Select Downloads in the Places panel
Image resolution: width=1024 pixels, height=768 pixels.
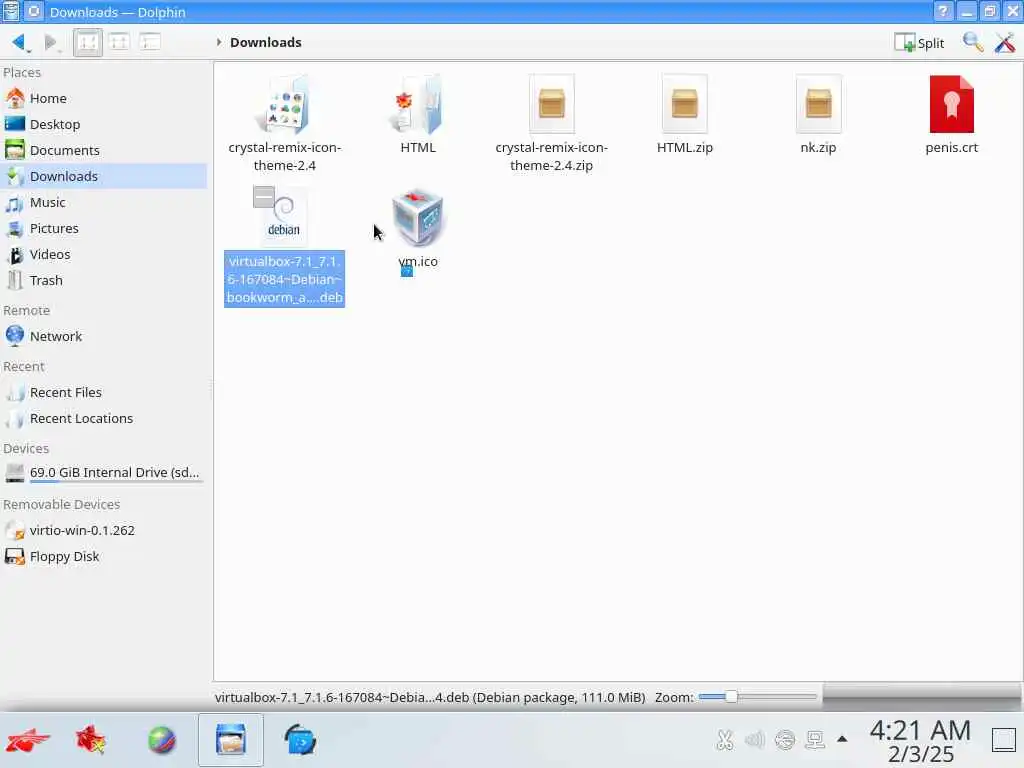104,176
